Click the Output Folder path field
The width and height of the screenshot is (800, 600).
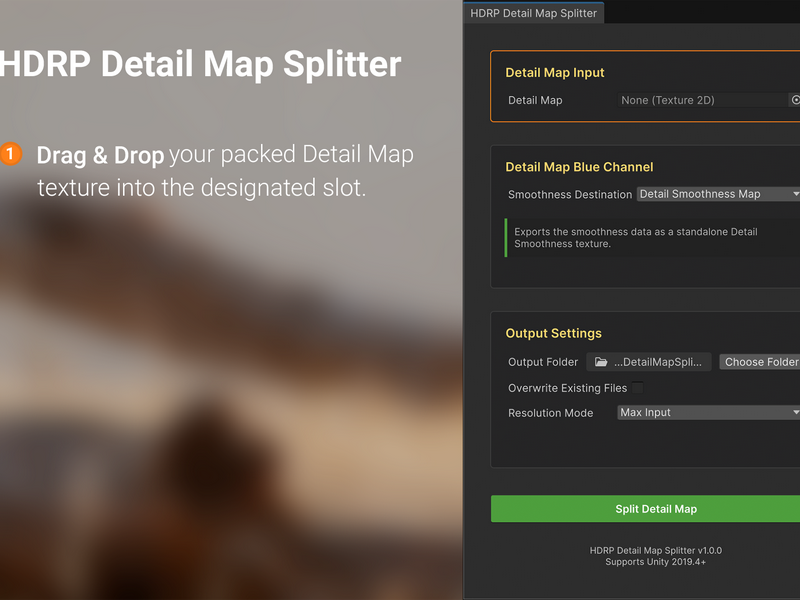(648, 362)
